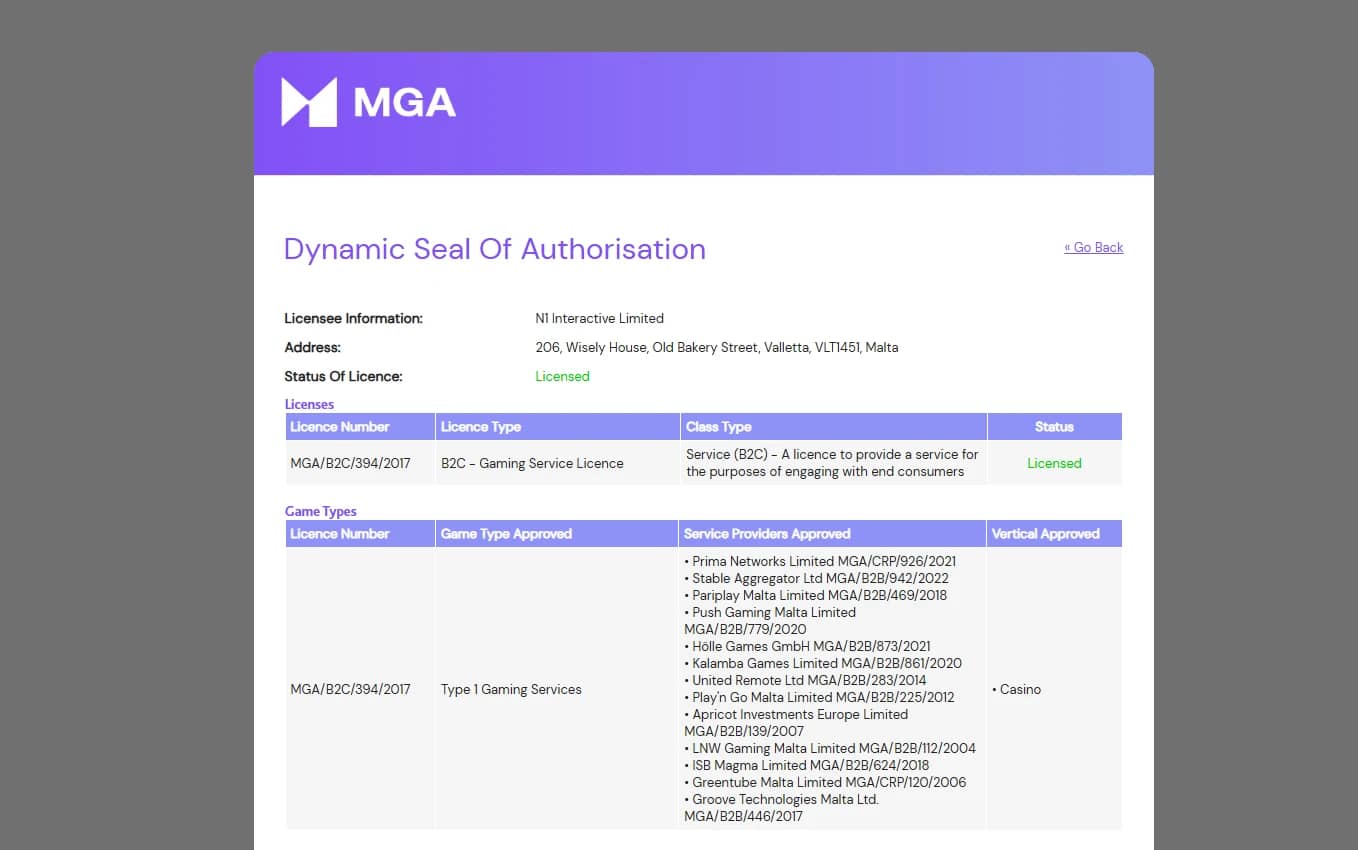The height and width of the screenshot is (850, 1358).
Task: Click the MGA logo icon in header
Action: click(309, 102)
